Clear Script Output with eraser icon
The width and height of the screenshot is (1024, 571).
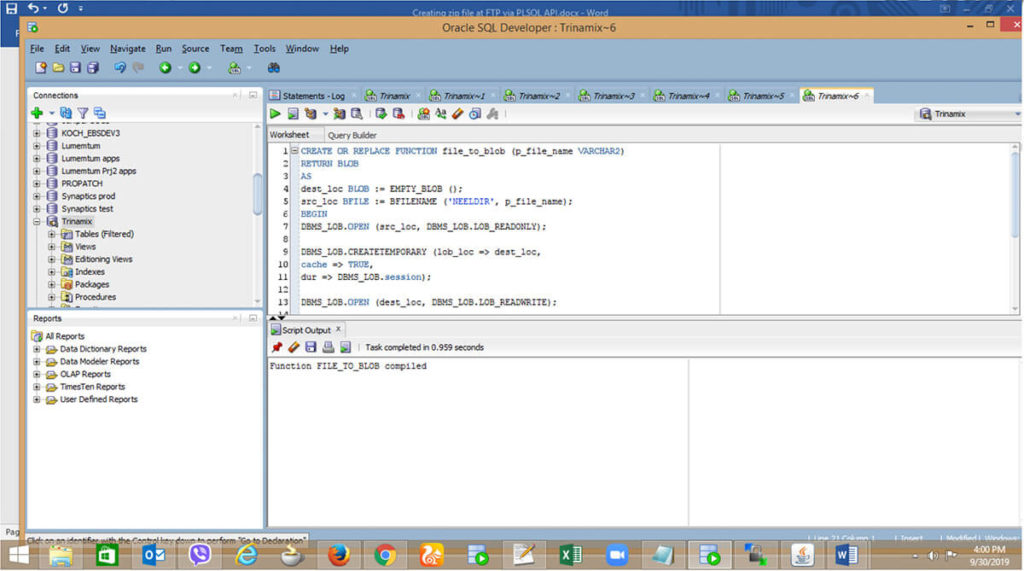[x=294, y=347]
